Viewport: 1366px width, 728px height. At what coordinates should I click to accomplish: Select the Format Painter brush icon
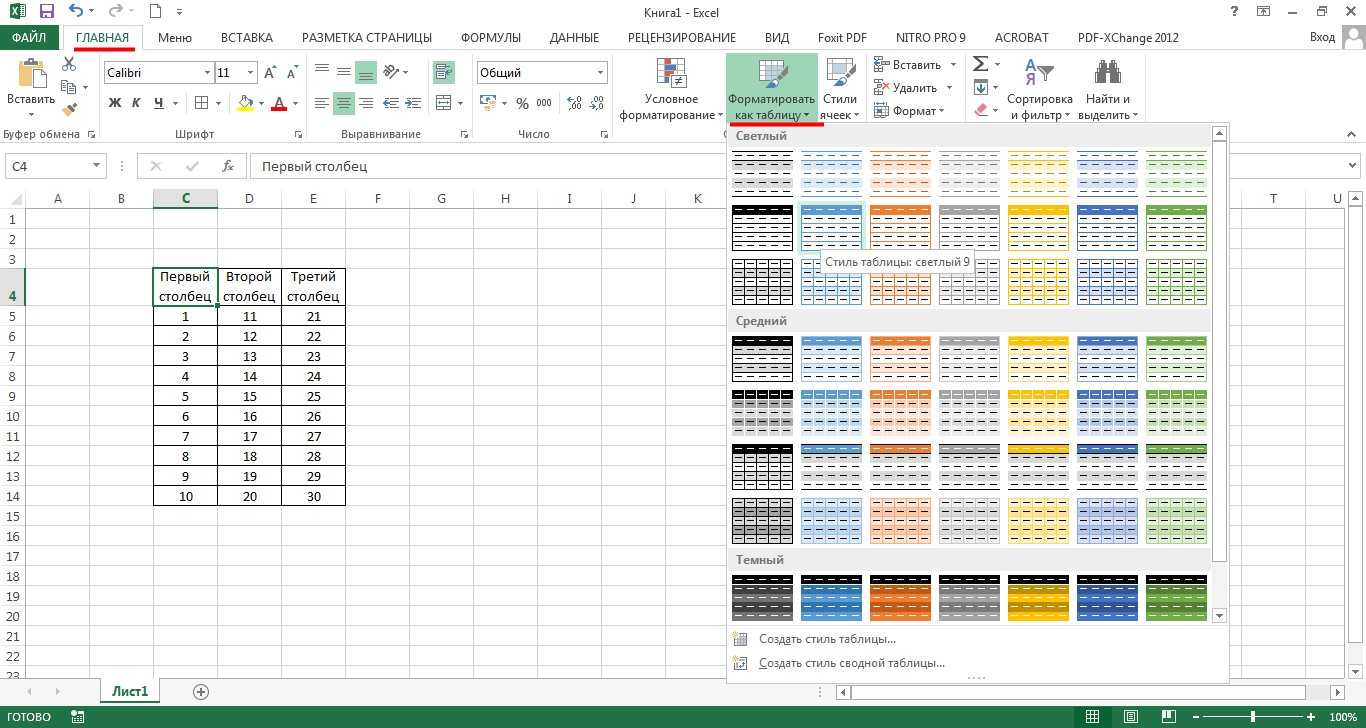point(69,110)
